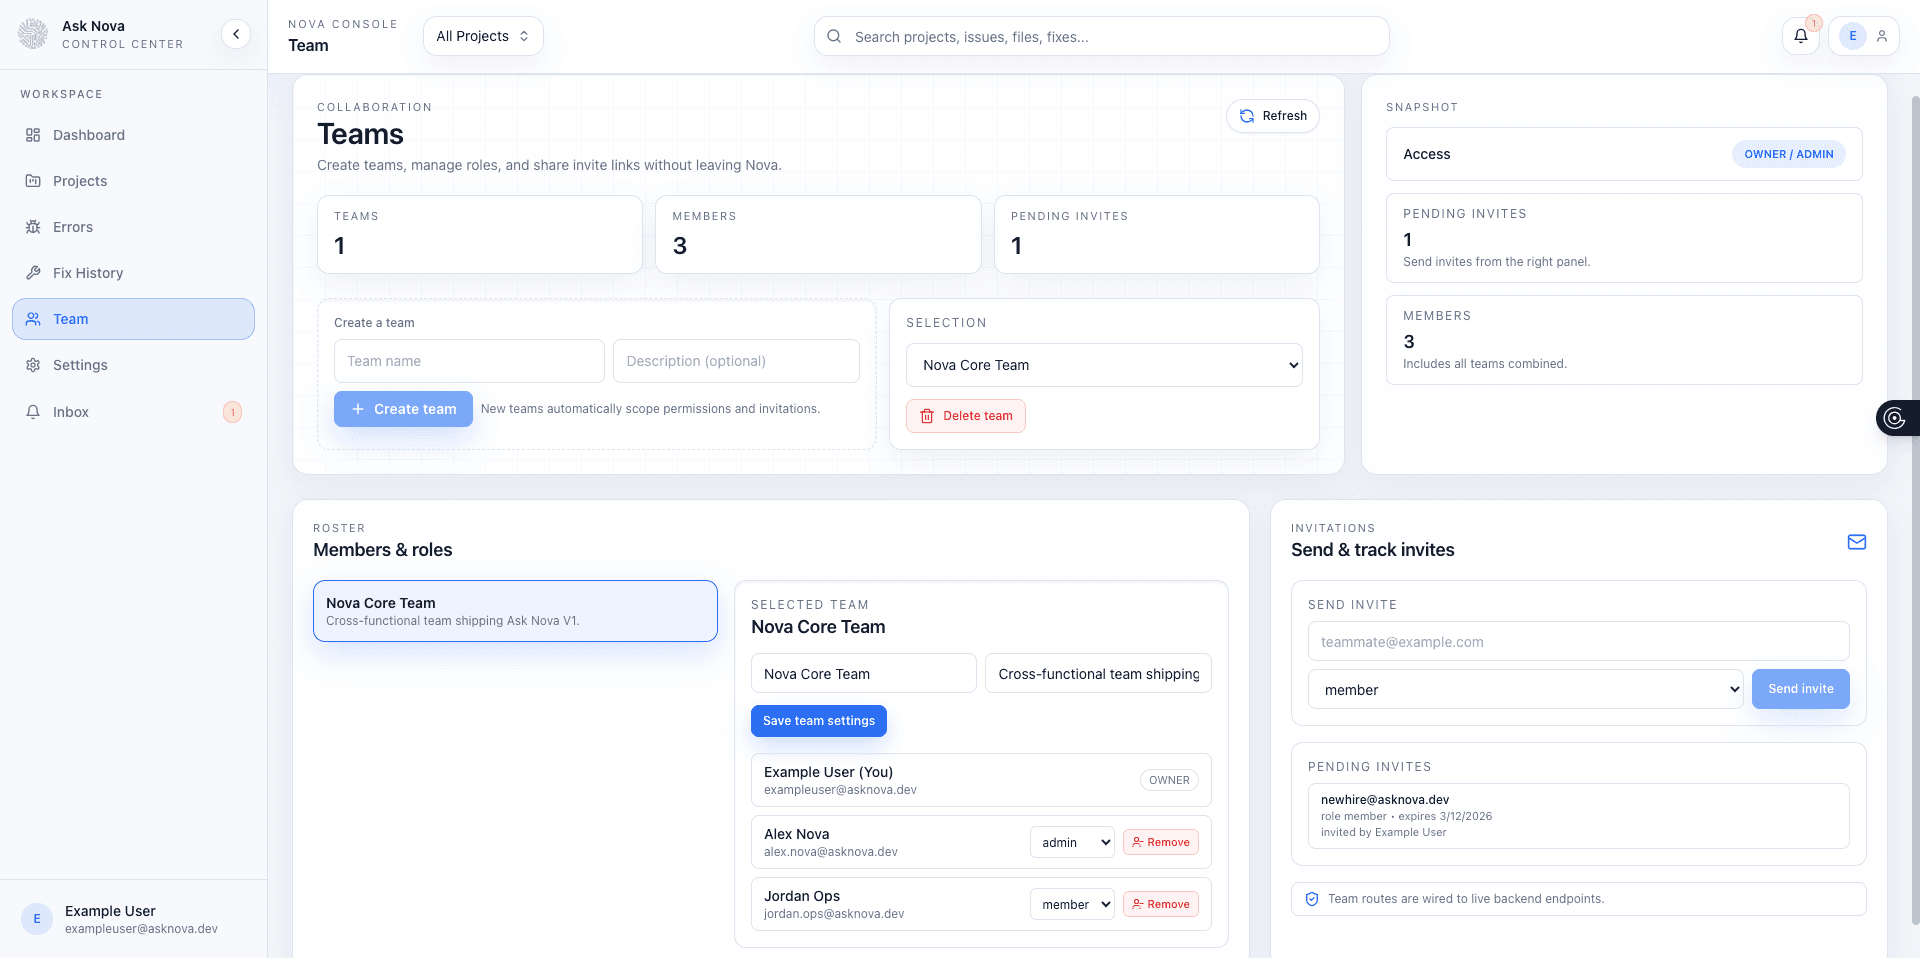Click the blue Send invite button

tap(1800, 689)
